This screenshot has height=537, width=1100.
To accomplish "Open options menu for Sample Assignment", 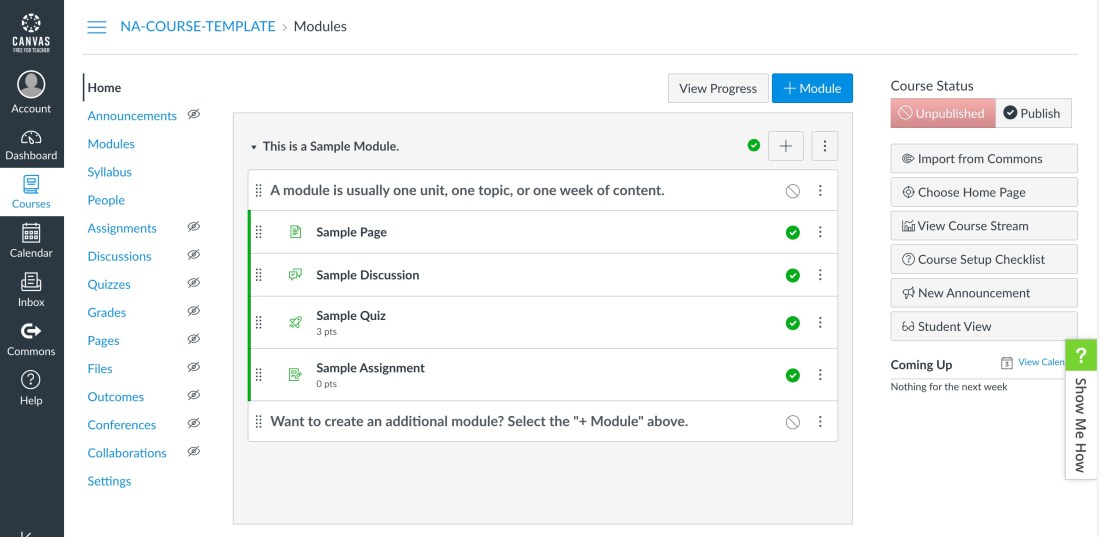I will [x=820, y=375].
